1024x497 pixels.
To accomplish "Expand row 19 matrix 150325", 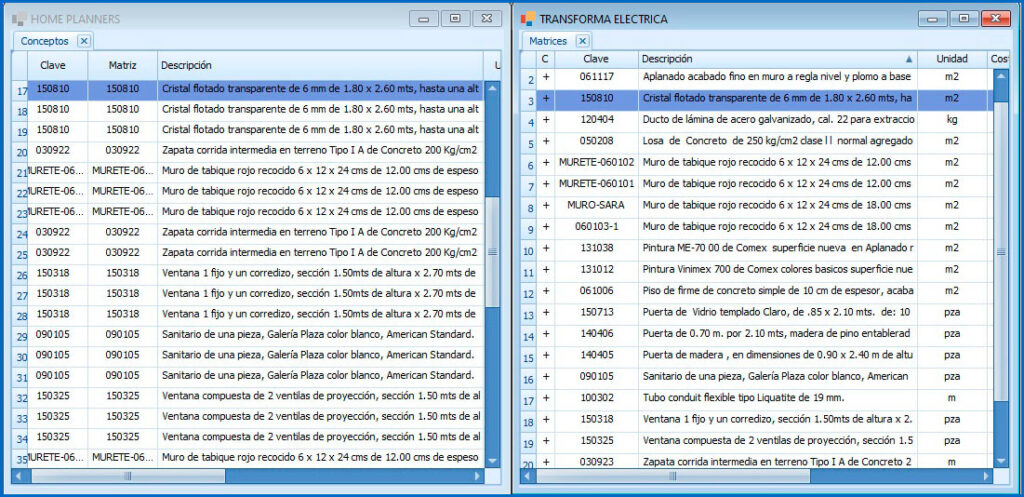I will 545,440.
